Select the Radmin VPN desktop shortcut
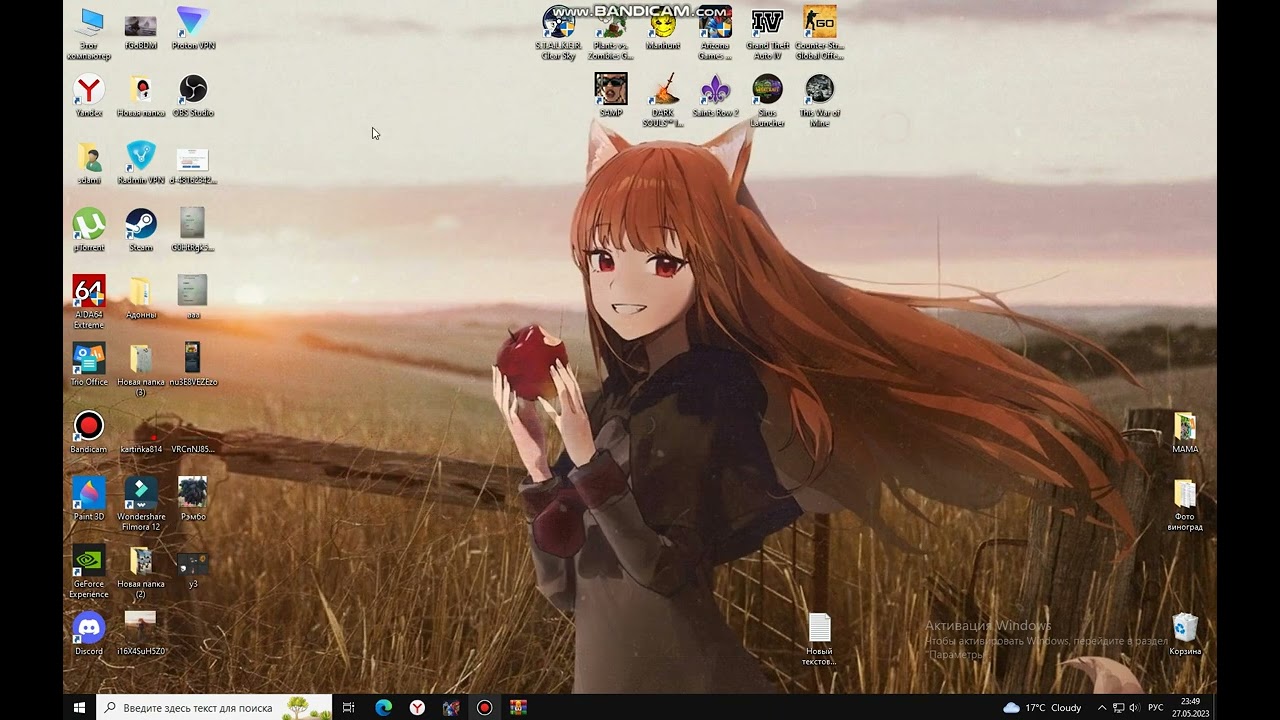The width and height of the screenshot is (1280, 720). tap(141, 163)
